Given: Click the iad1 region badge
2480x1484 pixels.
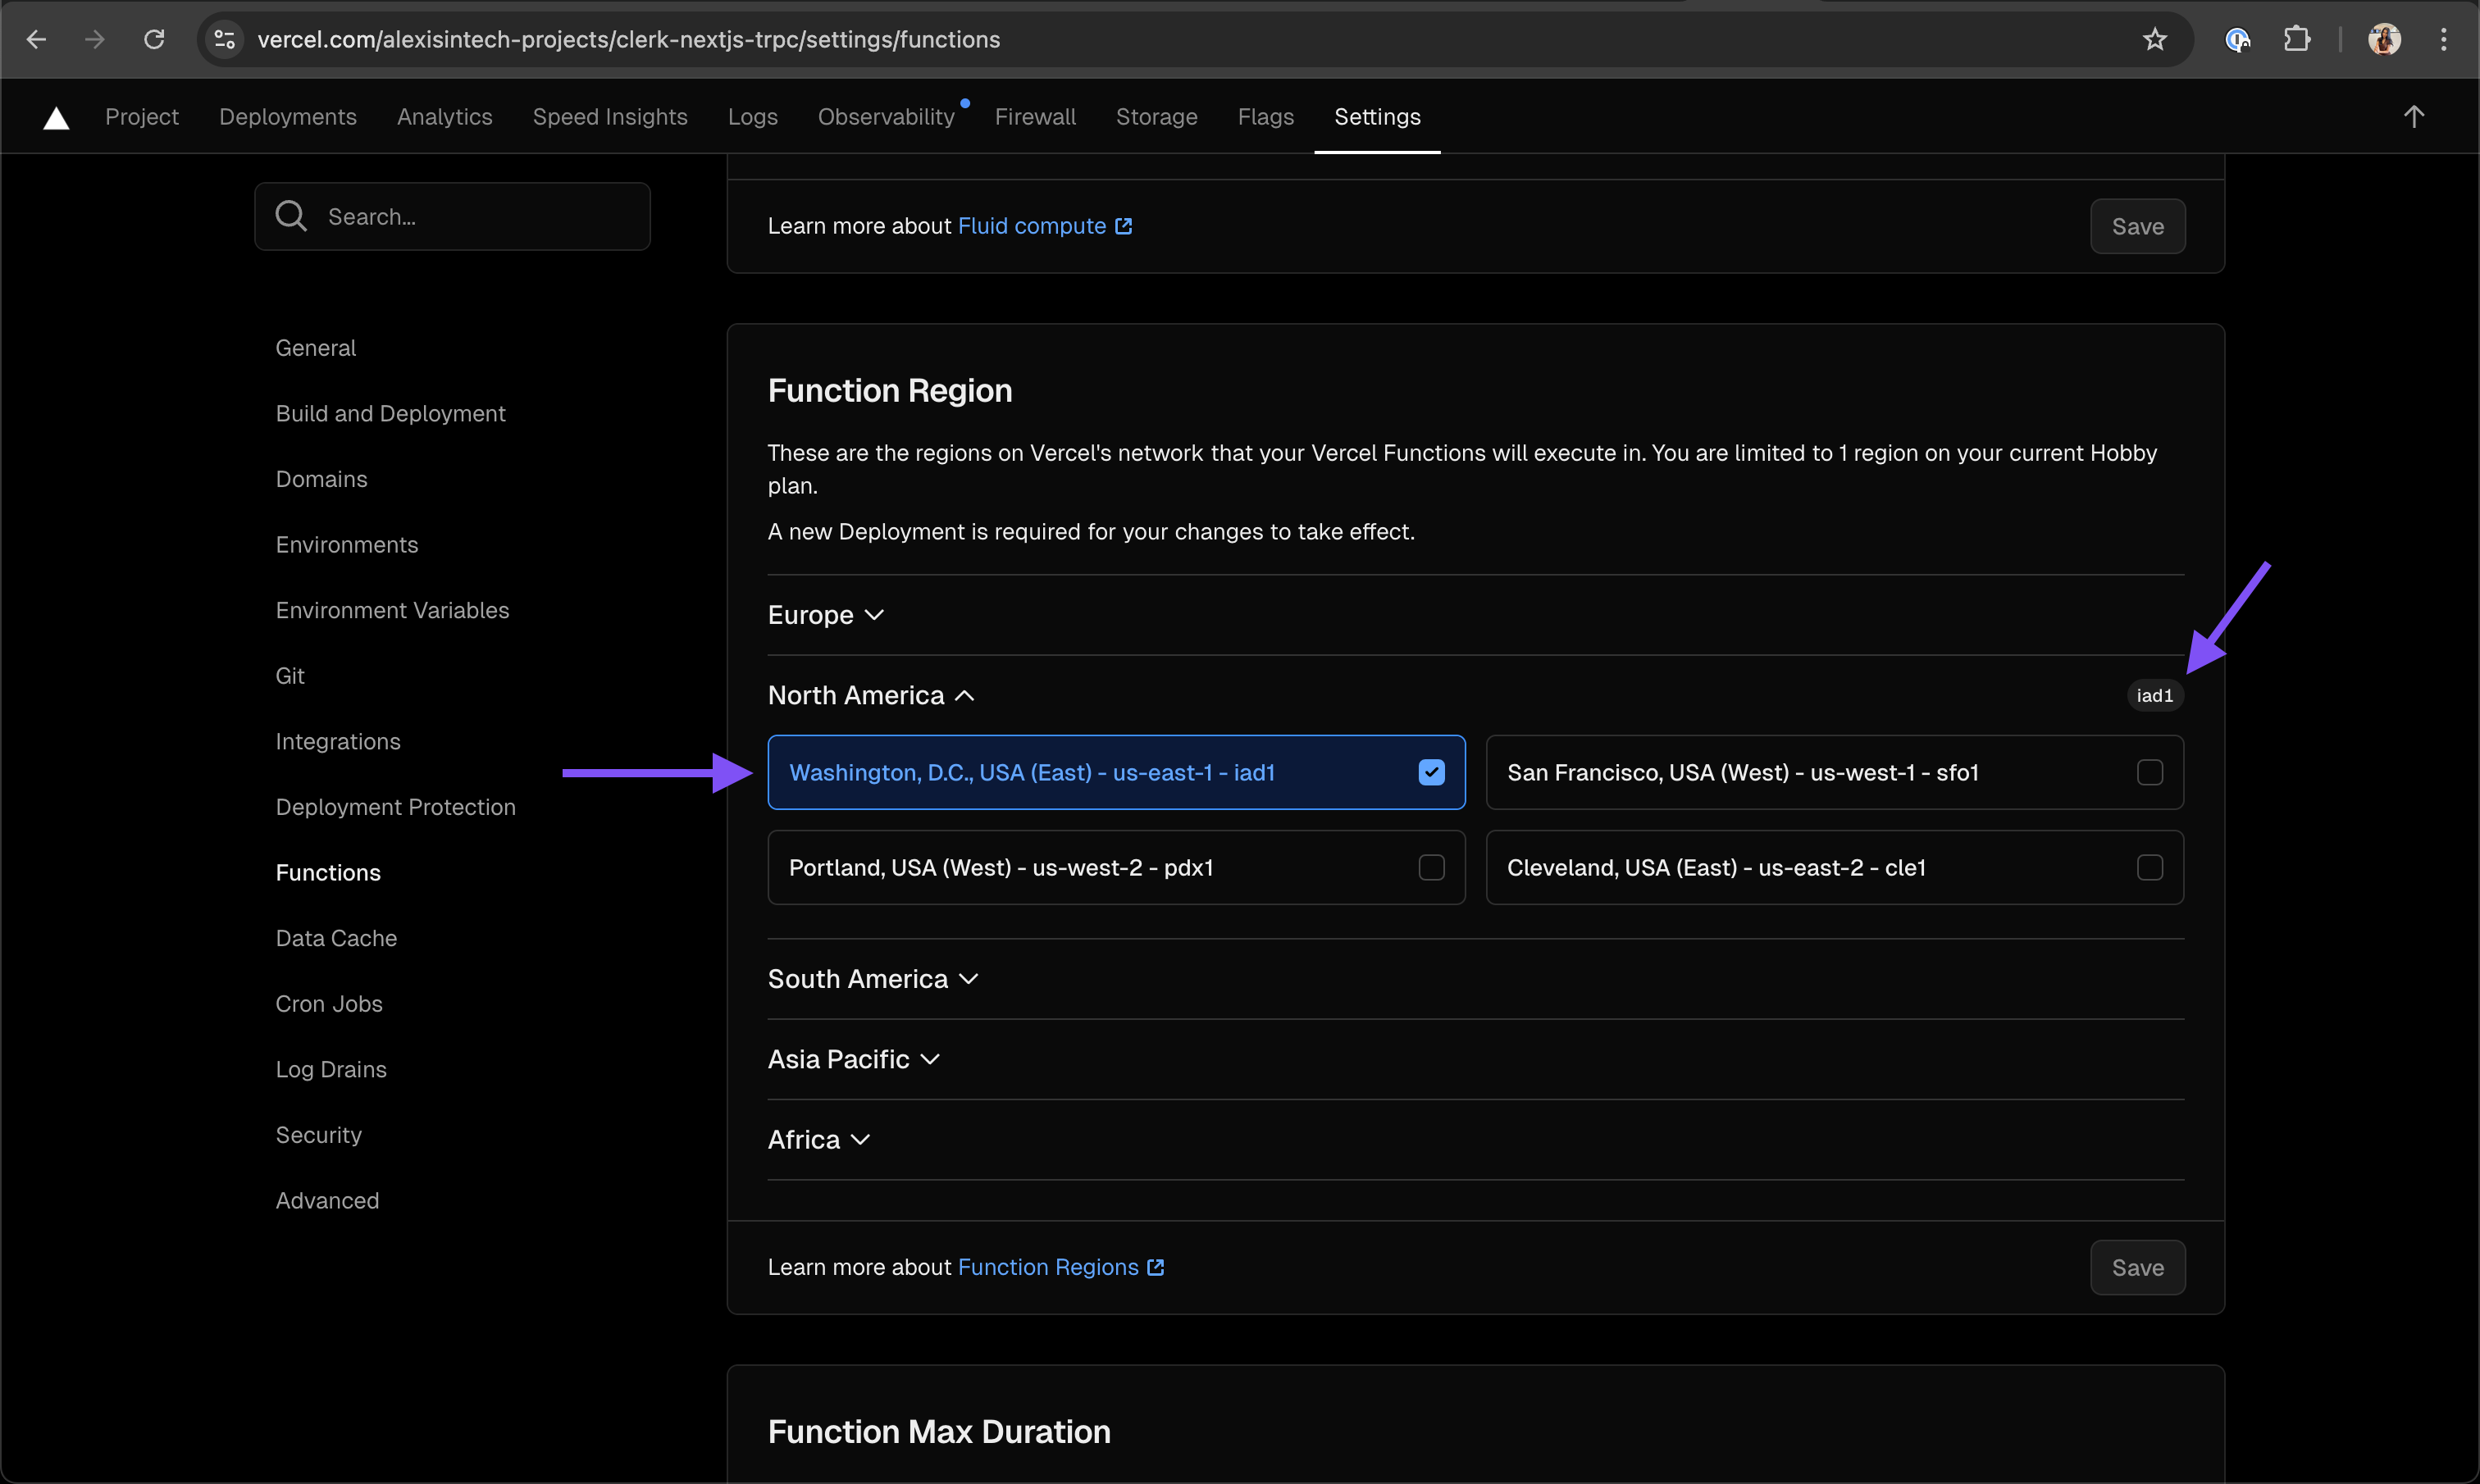Looking at the screenshot, I should click(x=2154, y=695).
